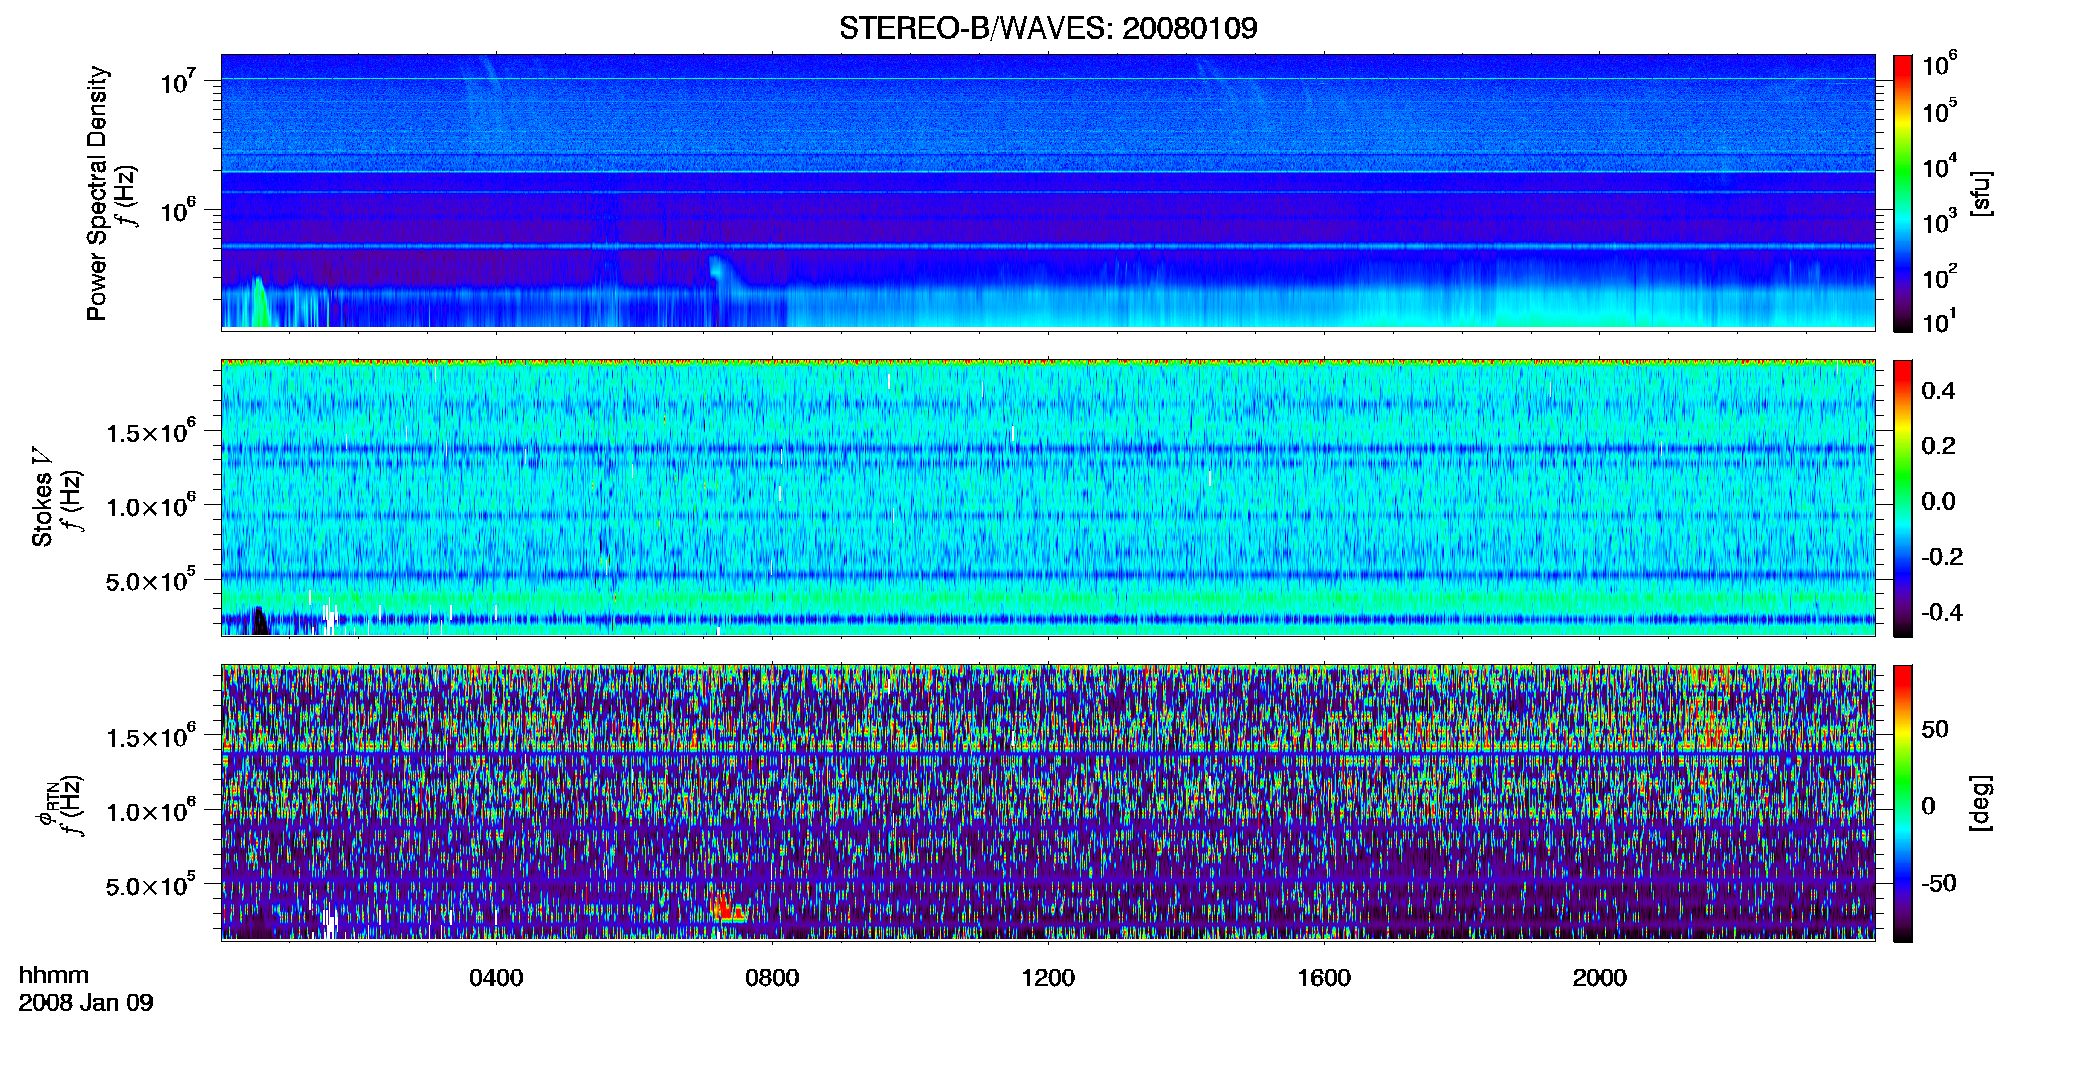The height and width of the screenshot is (1080, 2096).
Task: Click the 1.0×10^6 tick on the Stokes V axis
Action: (x=151, y=506)
